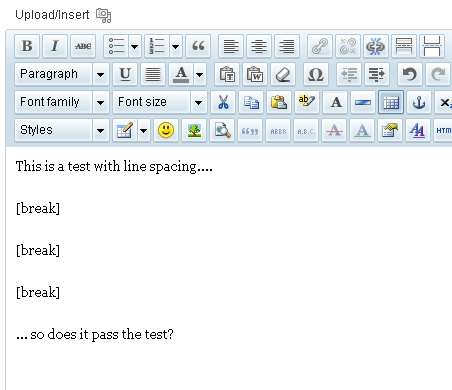The height and width of the screenshot is (390, 452).
Task: Click the insert link chain icon
Action: point(320,46)
